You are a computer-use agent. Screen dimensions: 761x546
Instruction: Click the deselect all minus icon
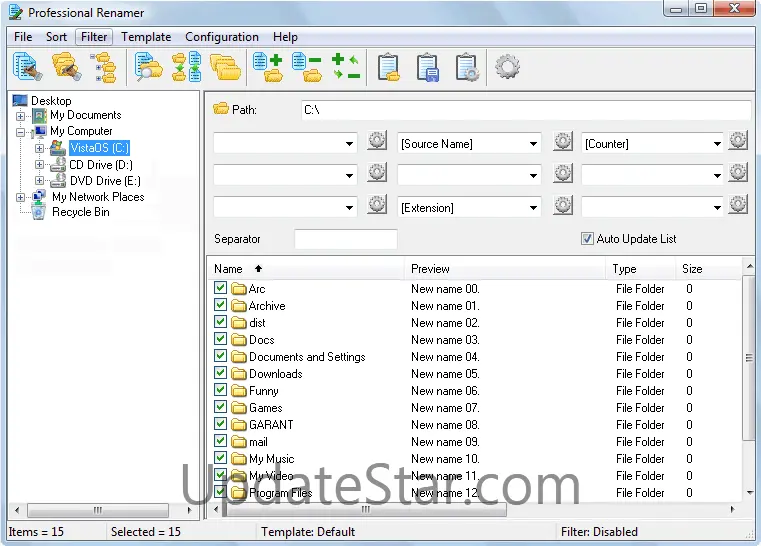pos(307,67)
